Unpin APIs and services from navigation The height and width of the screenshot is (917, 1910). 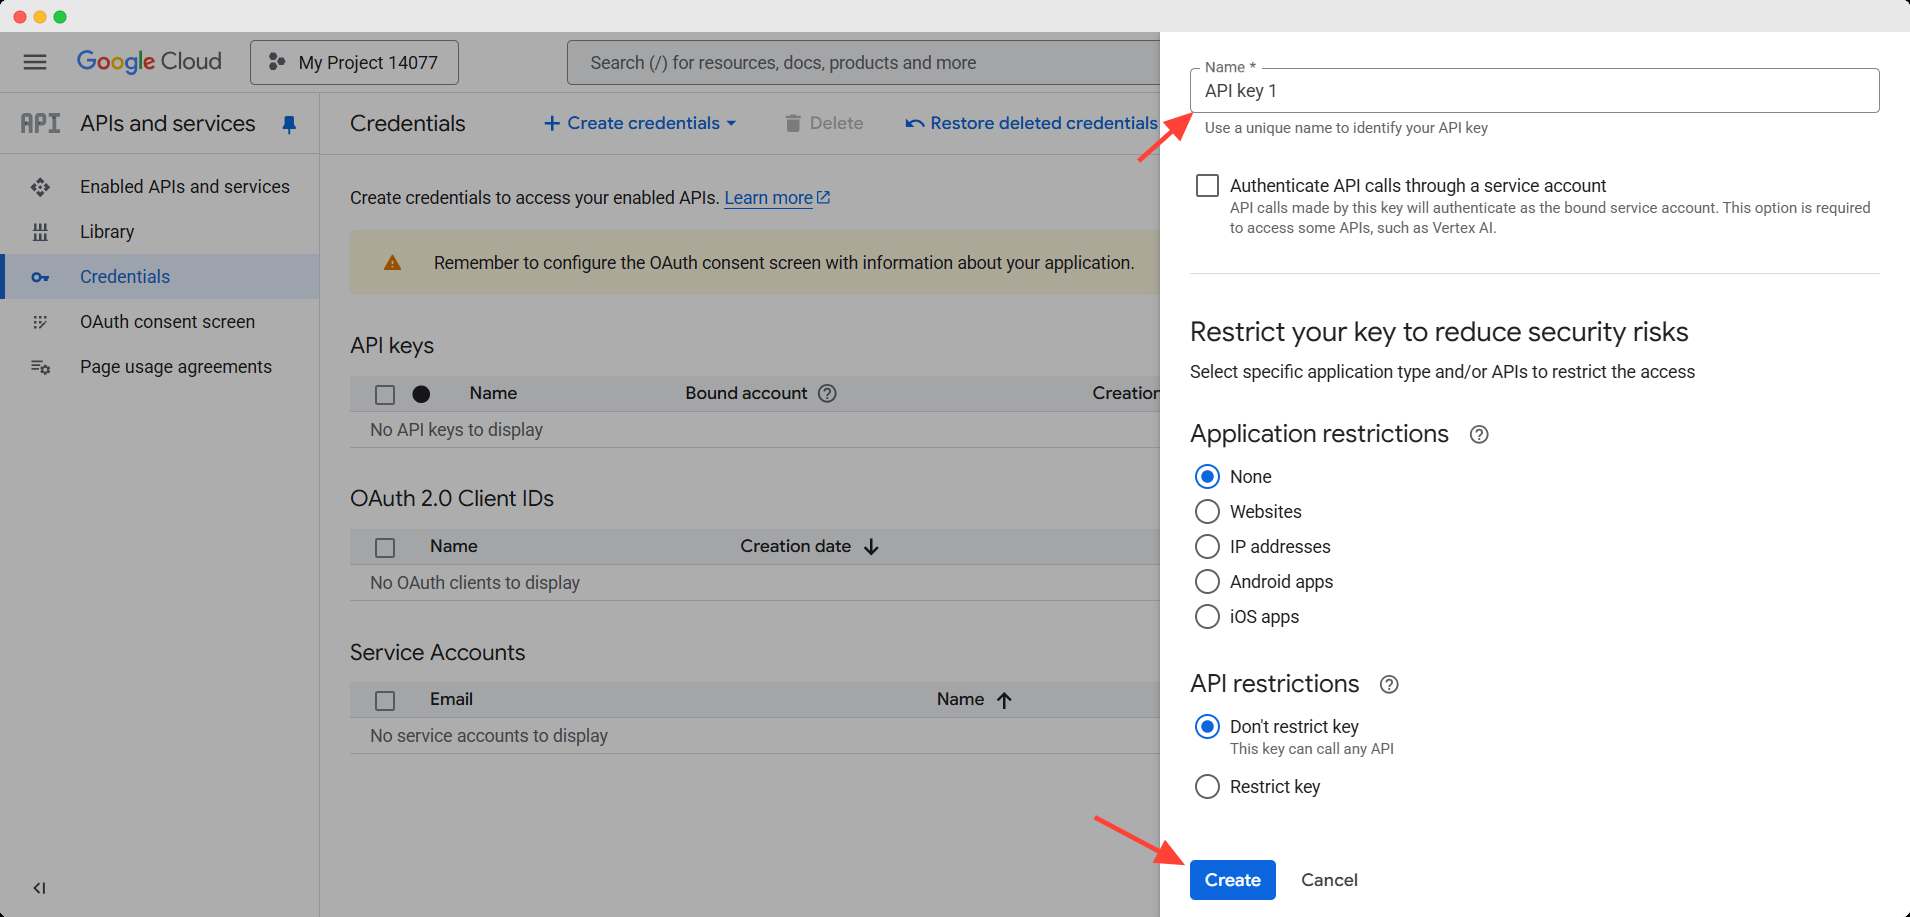pyautogui.click(x=290, y=123)
